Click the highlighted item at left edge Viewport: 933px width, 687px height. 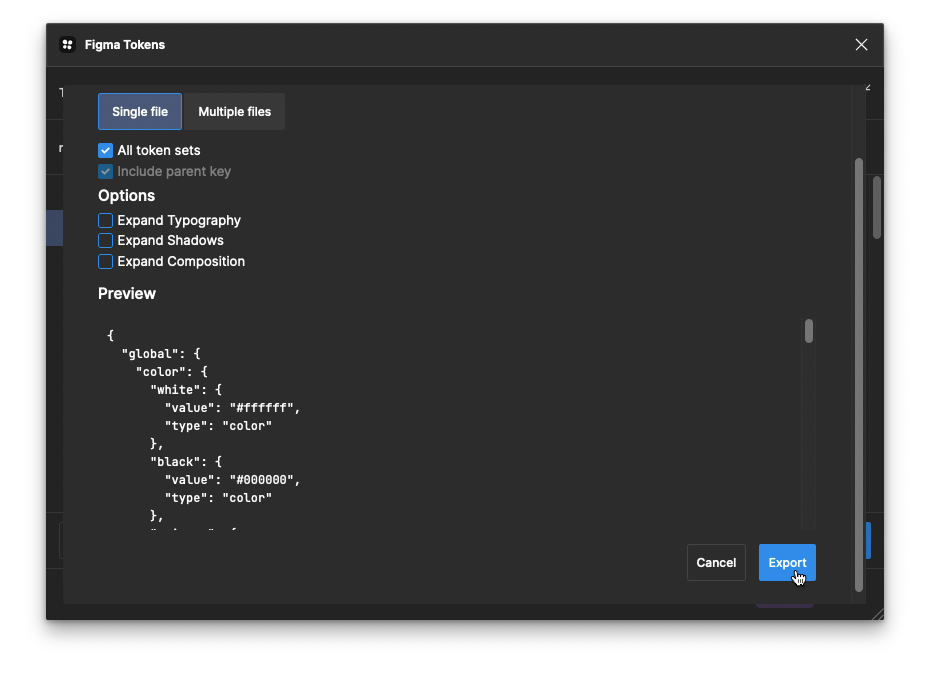pos(55,228)
